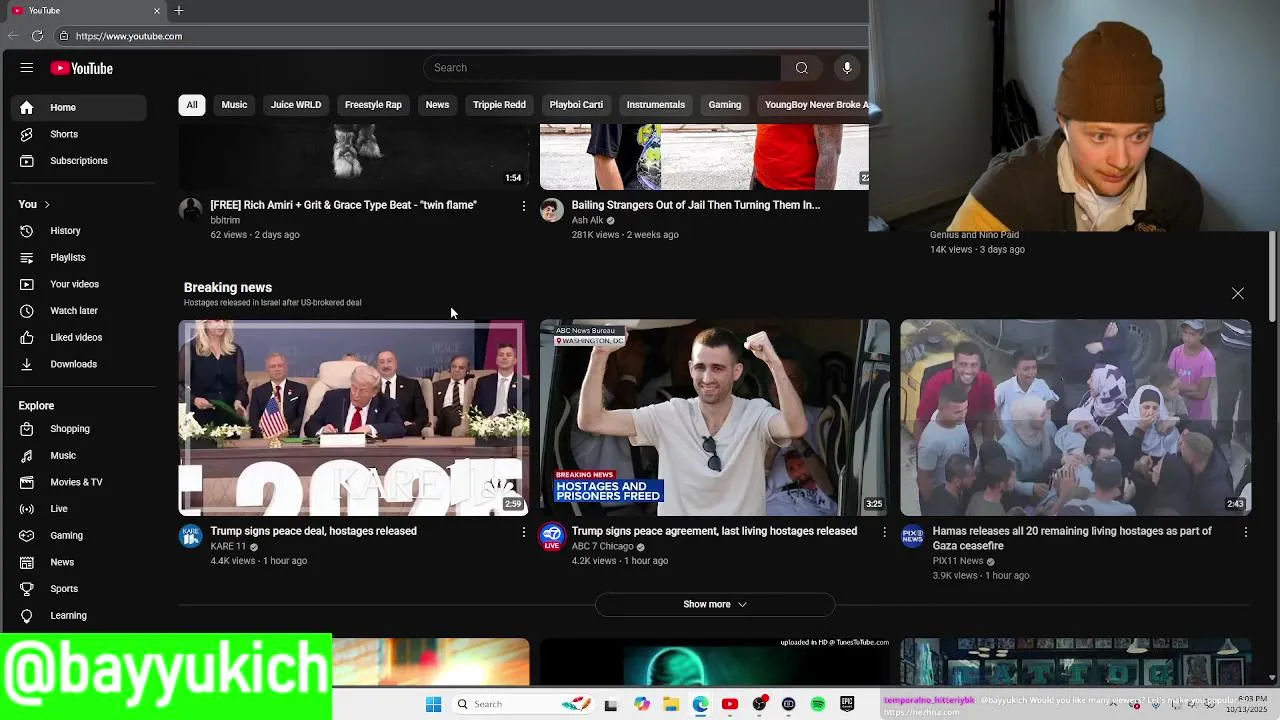Image resolution: width=1280 pixels, height=720 pixels.
Task: Open Playlists in the sidebar
Action: (x=81, y=258)
